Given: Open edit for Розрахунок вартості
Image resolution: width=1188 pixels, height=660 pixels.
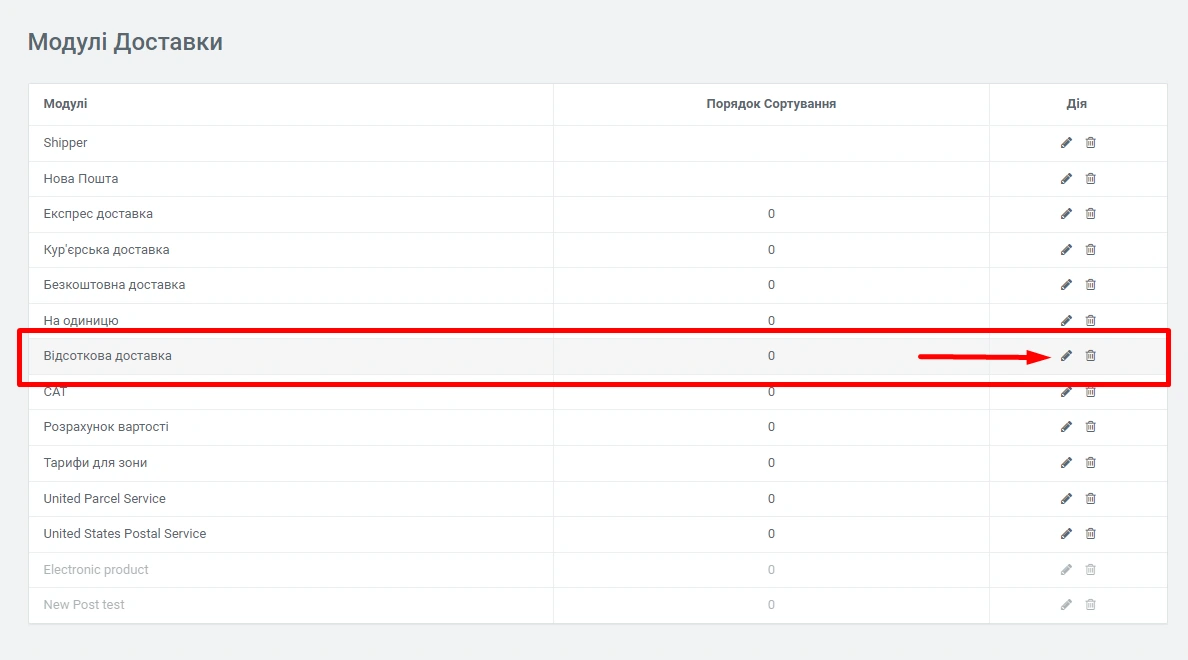Looking at the screenshot, I should click(1066, 427).
